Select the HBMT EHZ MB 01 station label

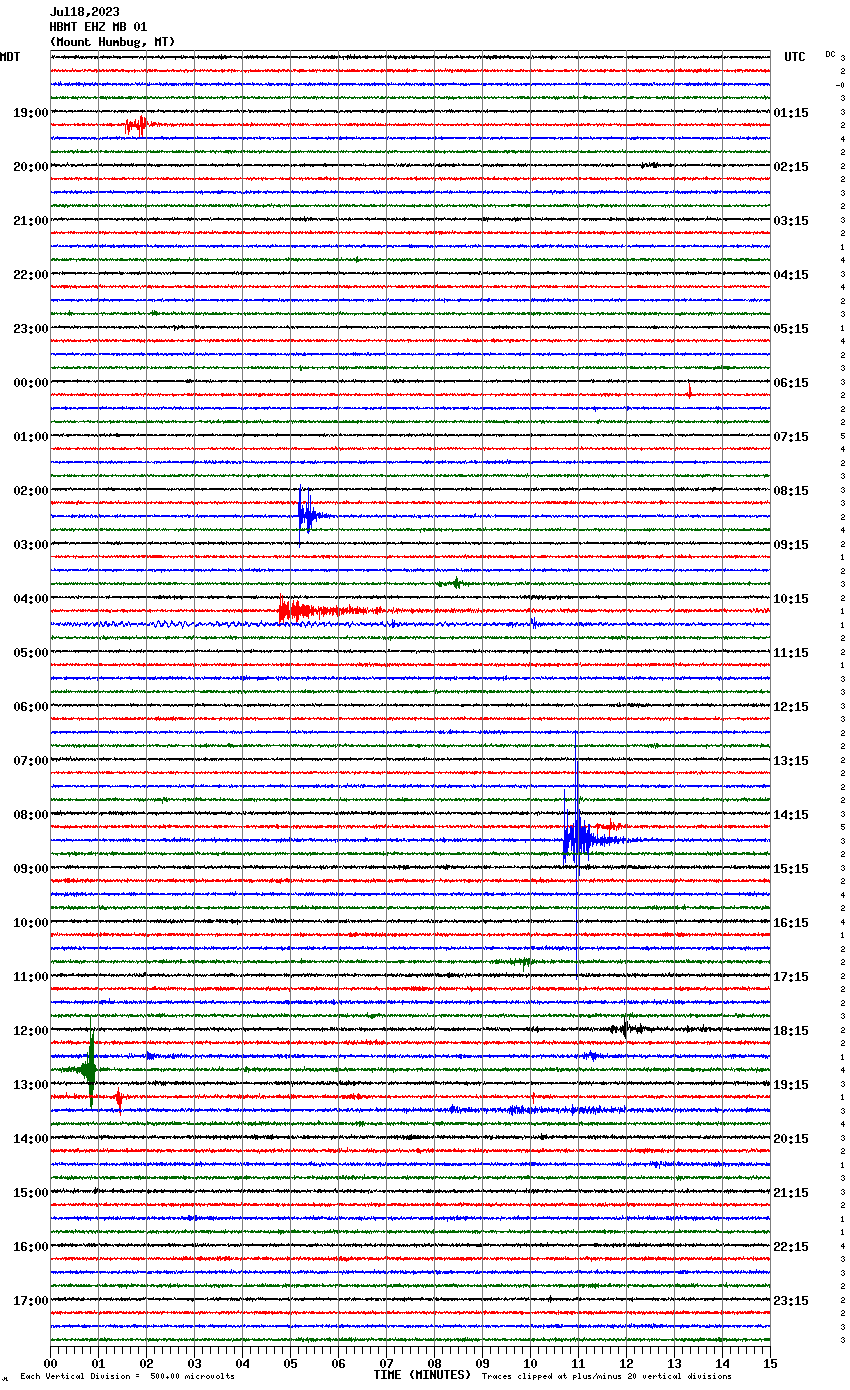98,27
